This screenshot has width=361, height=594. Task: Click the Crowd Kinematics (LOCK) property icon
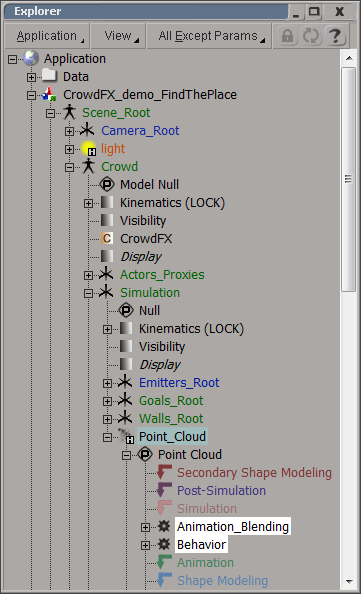click(107, 202)
